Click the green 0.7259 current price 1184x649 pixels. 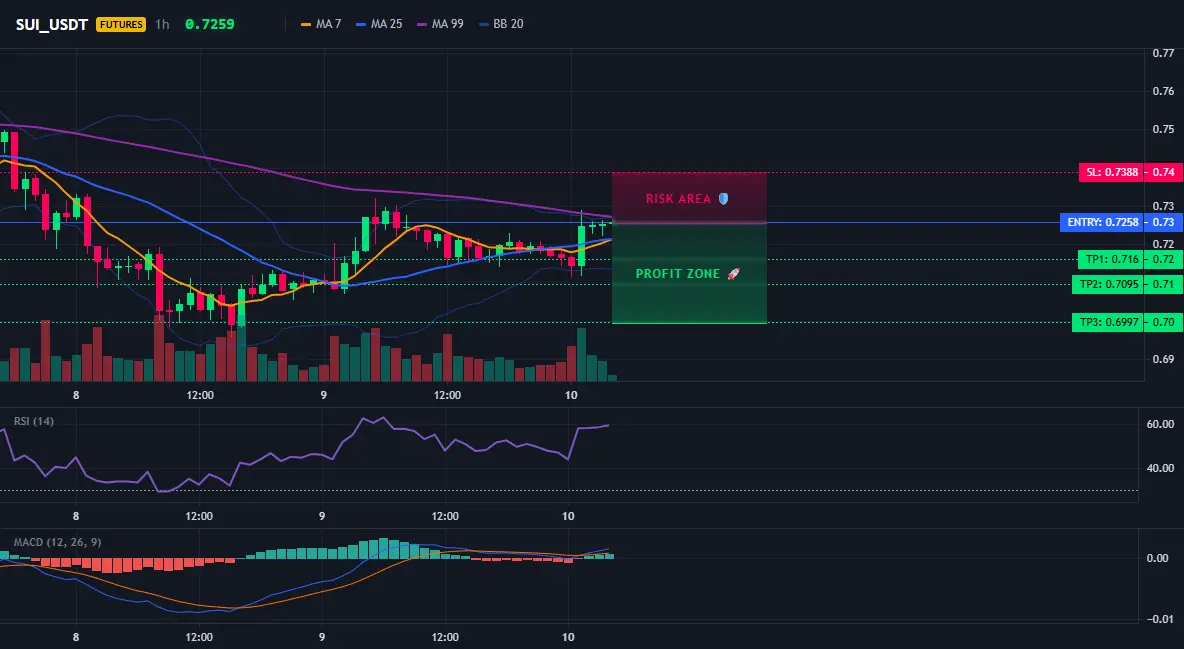[210, 24]
